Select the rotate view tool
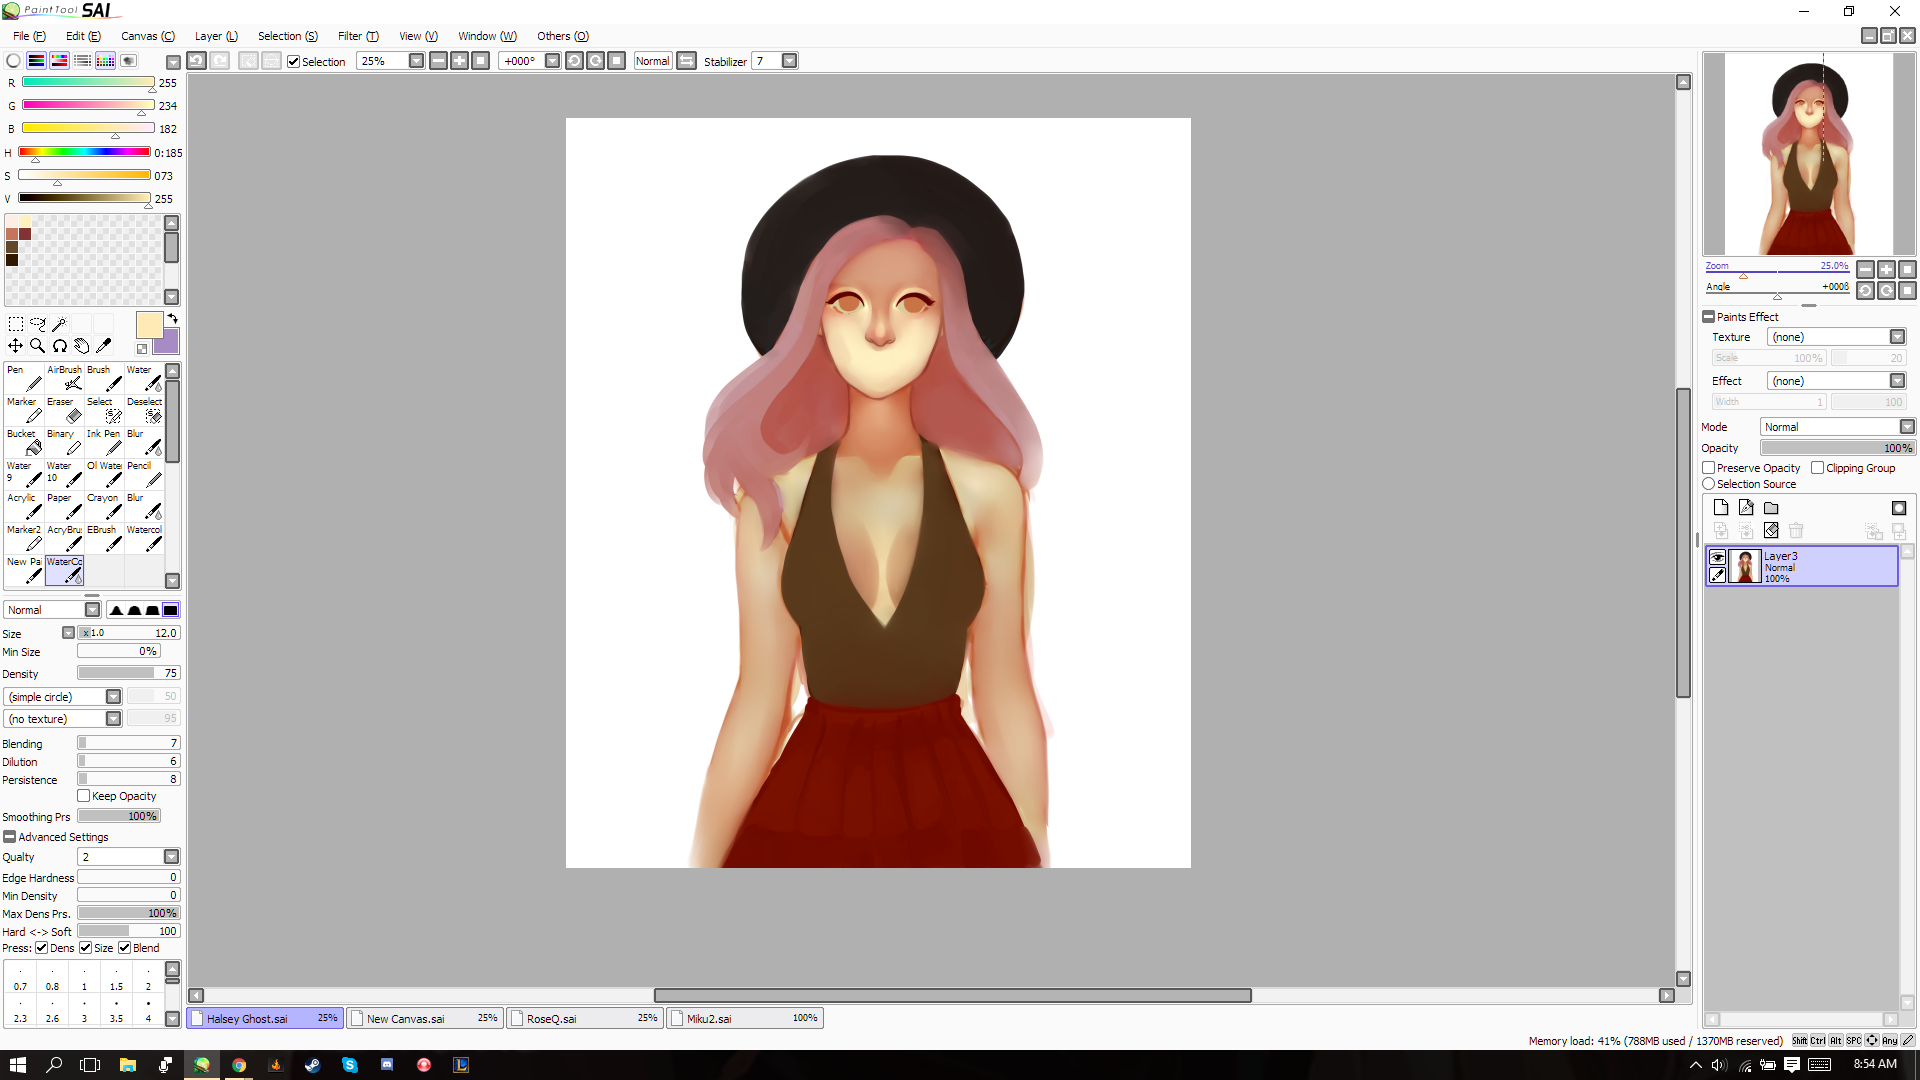 pos(60,346)
